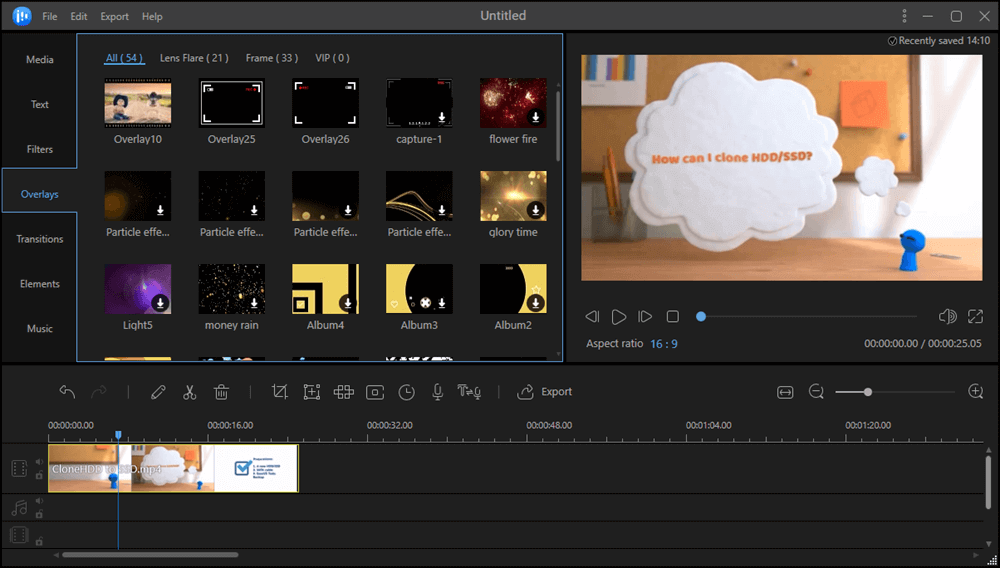Screen dimensions: 1000x568
Task: Open the Help menu
Action: [x=152, y=17]
